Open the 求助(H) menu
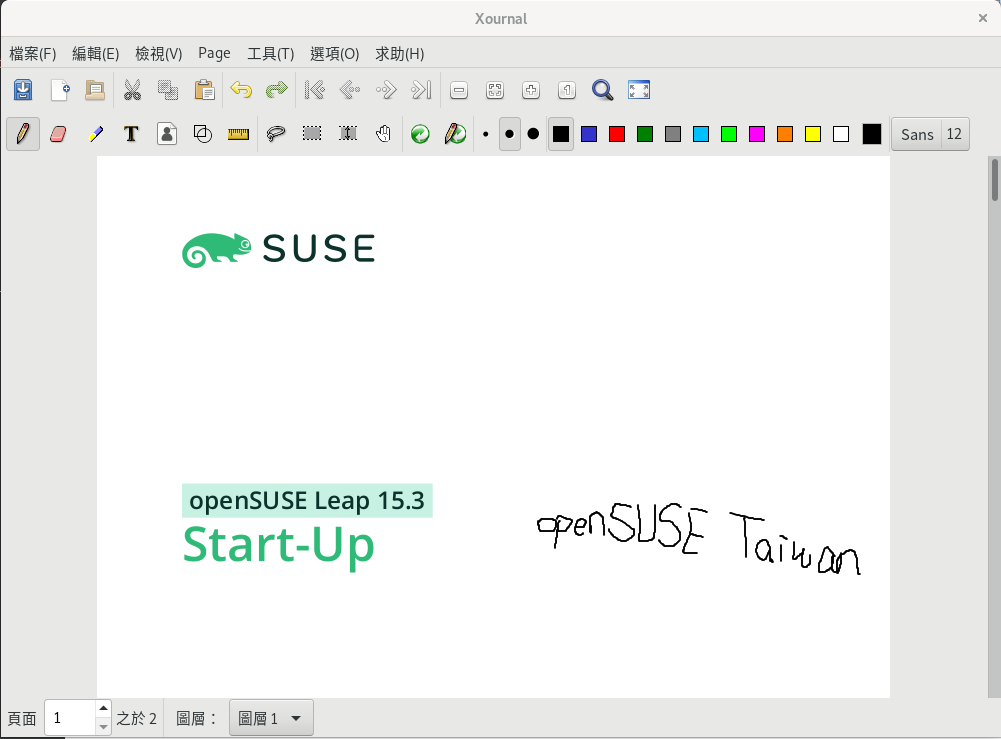 click(400, 54)
